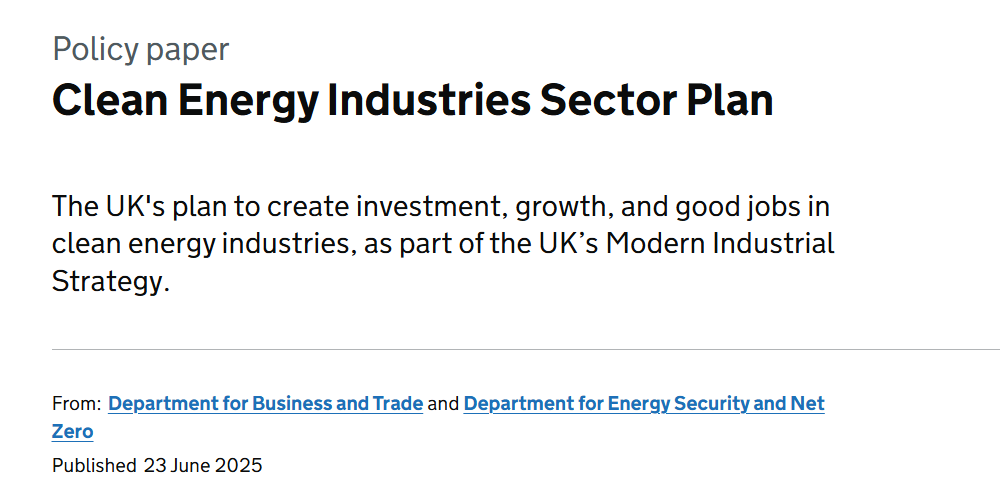The image size is (1000, 500).
Task: Click the "Policy paper" caption above the title
Action: [140, 49]
